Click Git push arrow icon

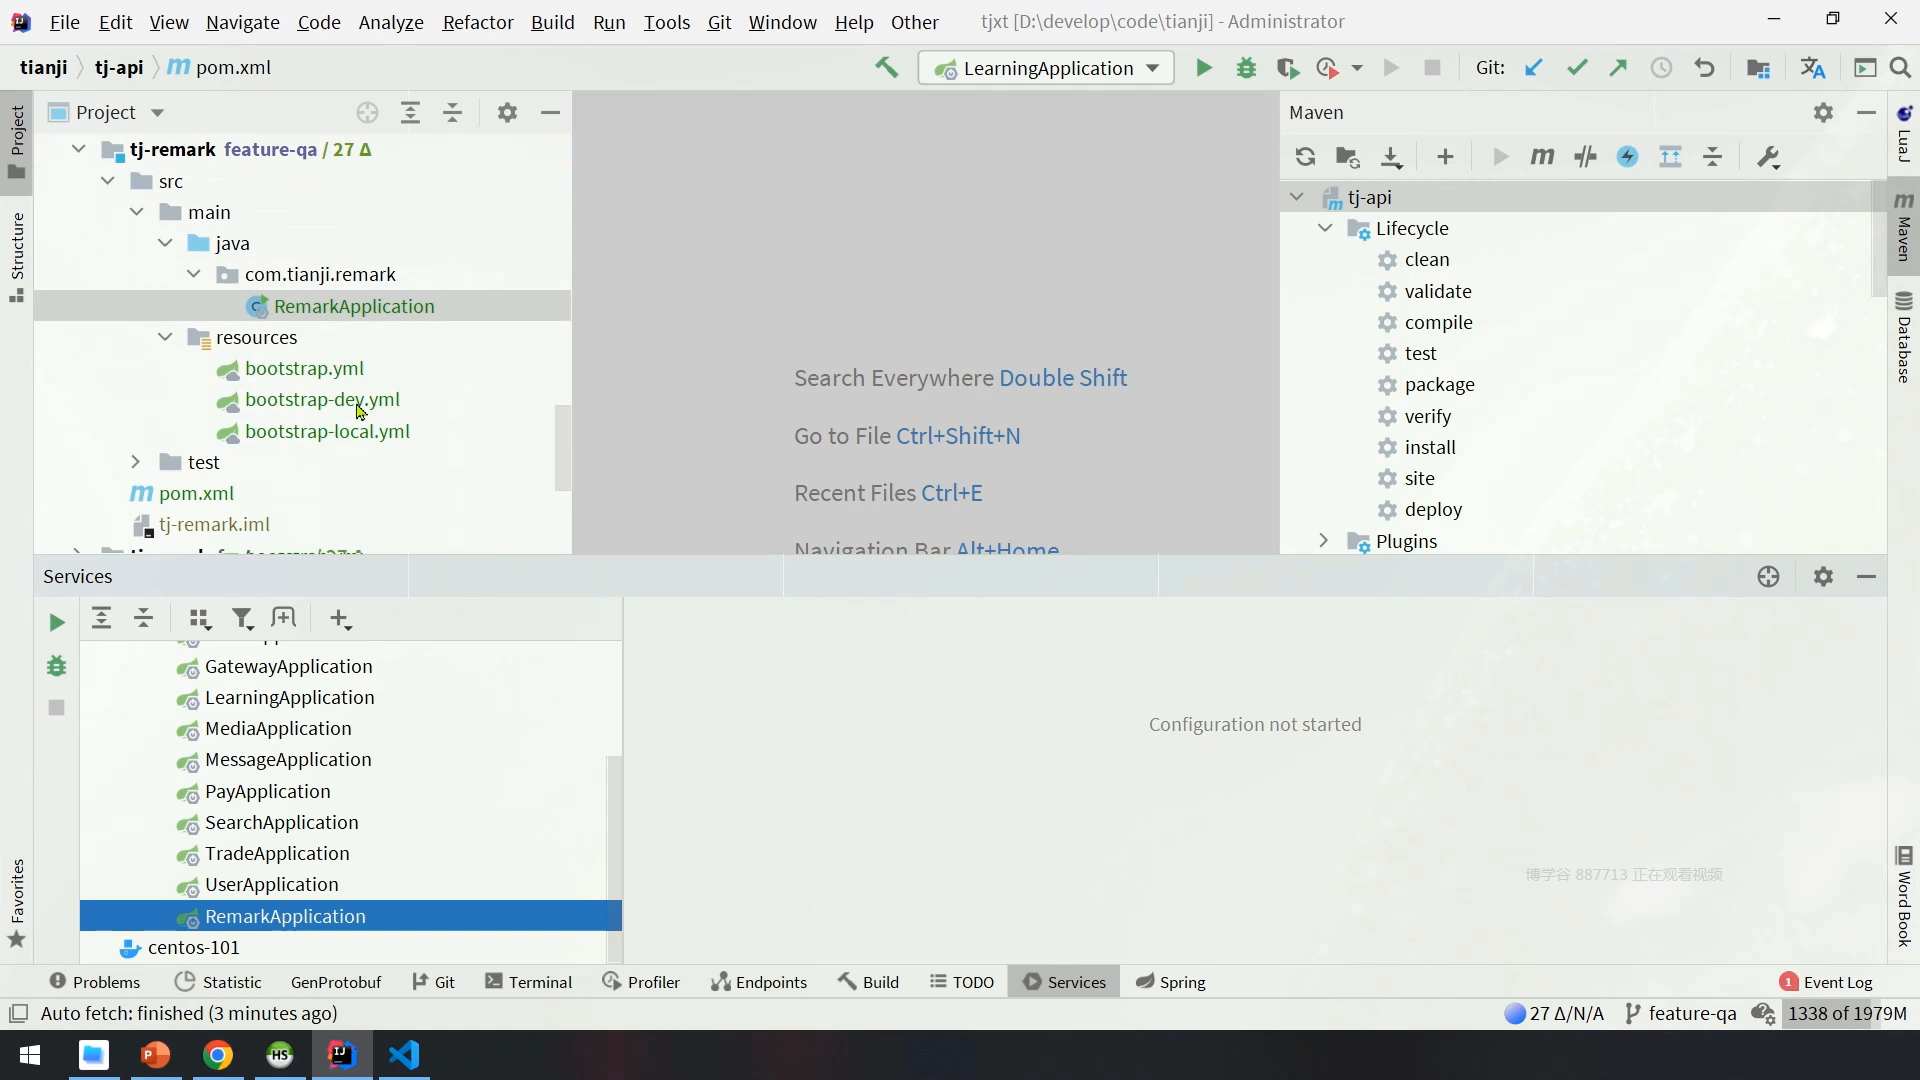1618,68
